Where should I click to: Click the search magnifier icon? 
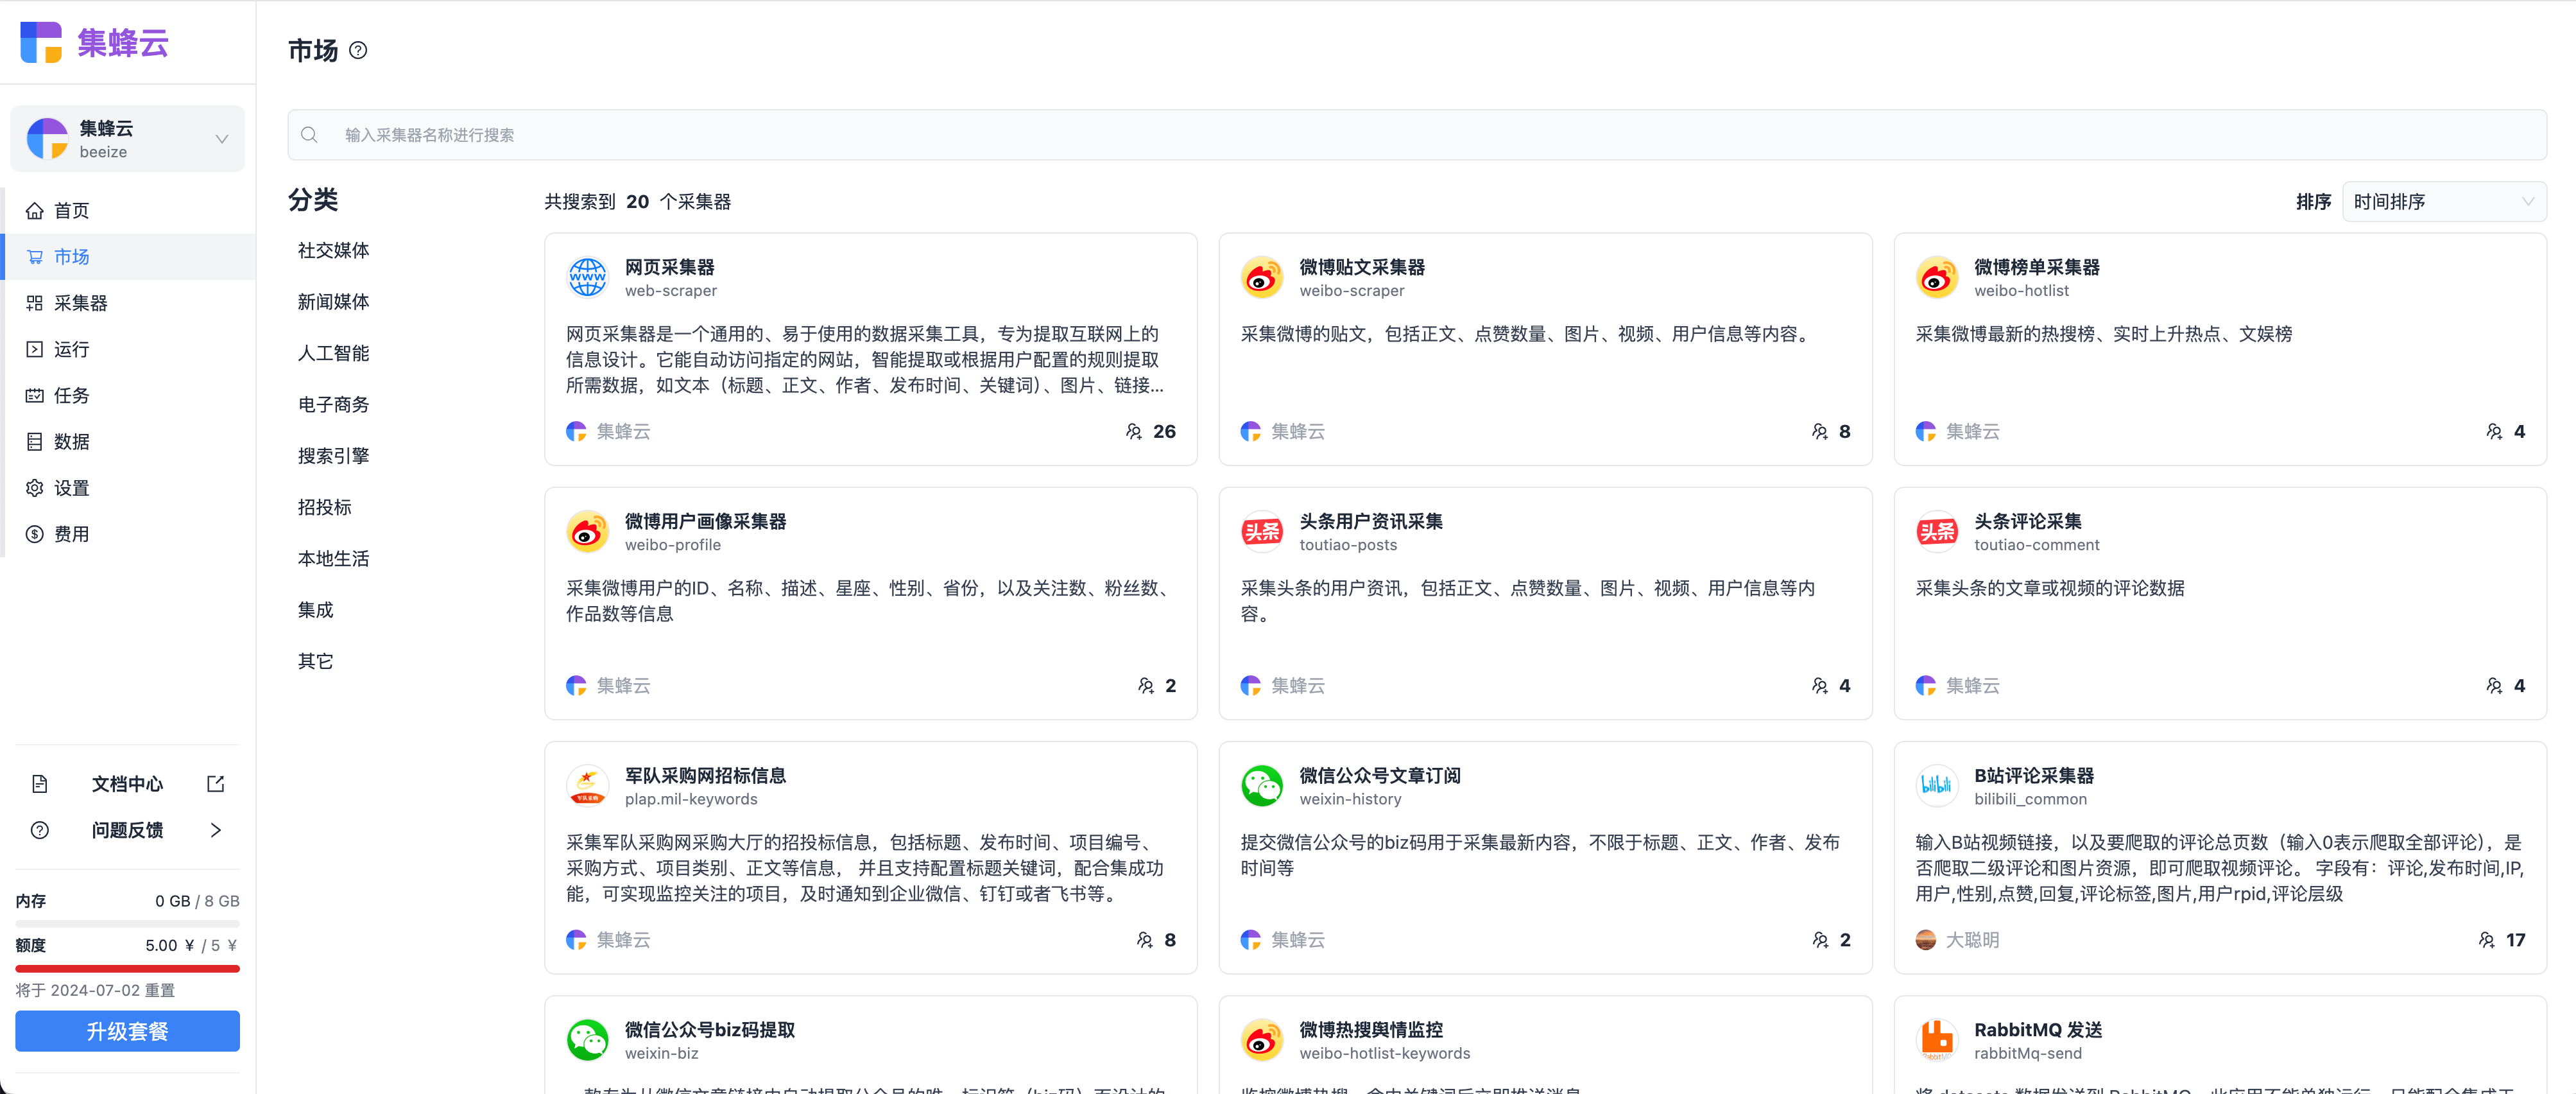pos(309,135)
